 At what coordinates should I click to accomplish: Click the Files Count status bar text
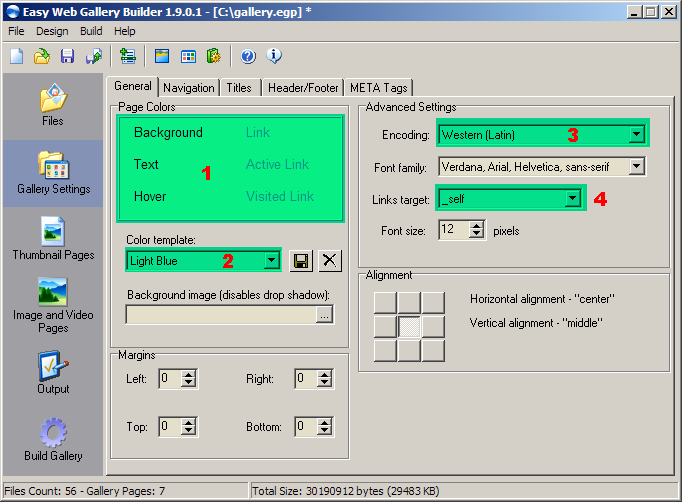[85, 491]
